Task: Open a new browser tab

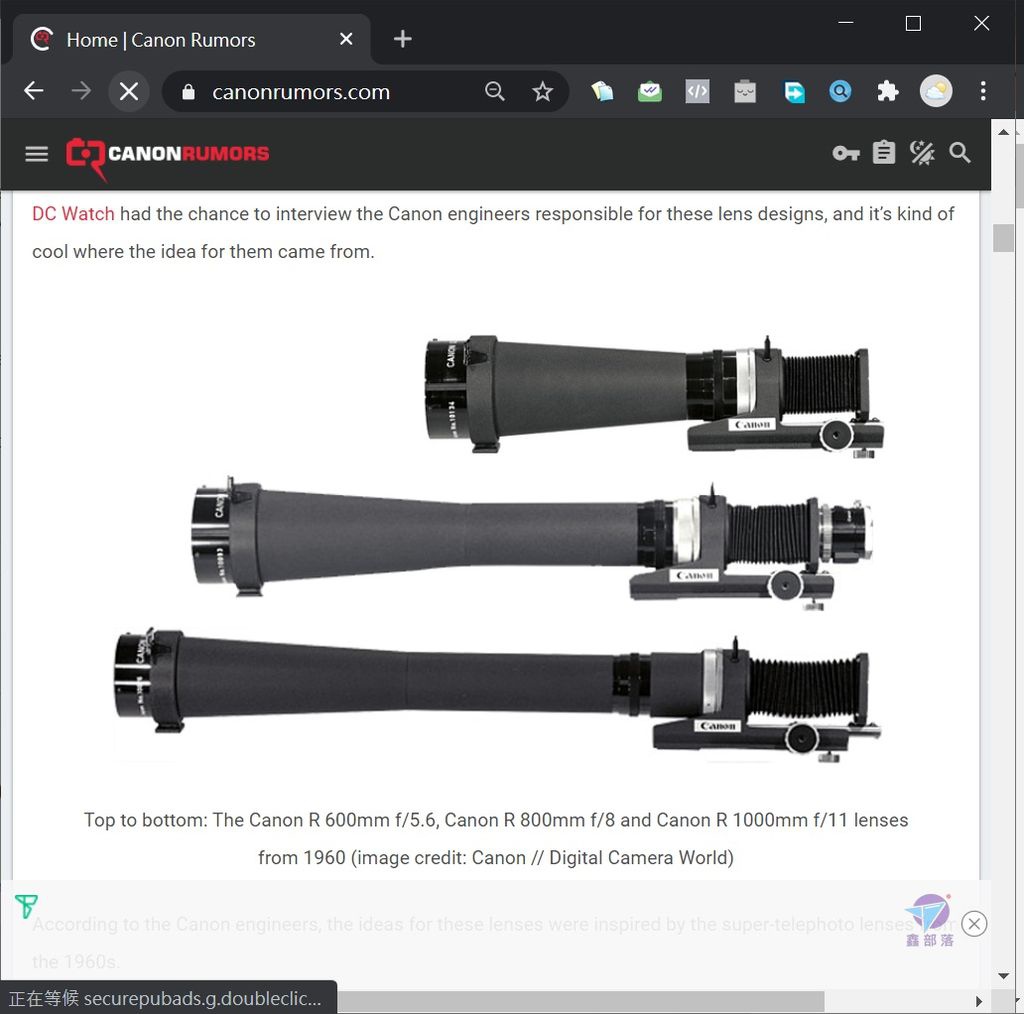Action: [402, 39]
